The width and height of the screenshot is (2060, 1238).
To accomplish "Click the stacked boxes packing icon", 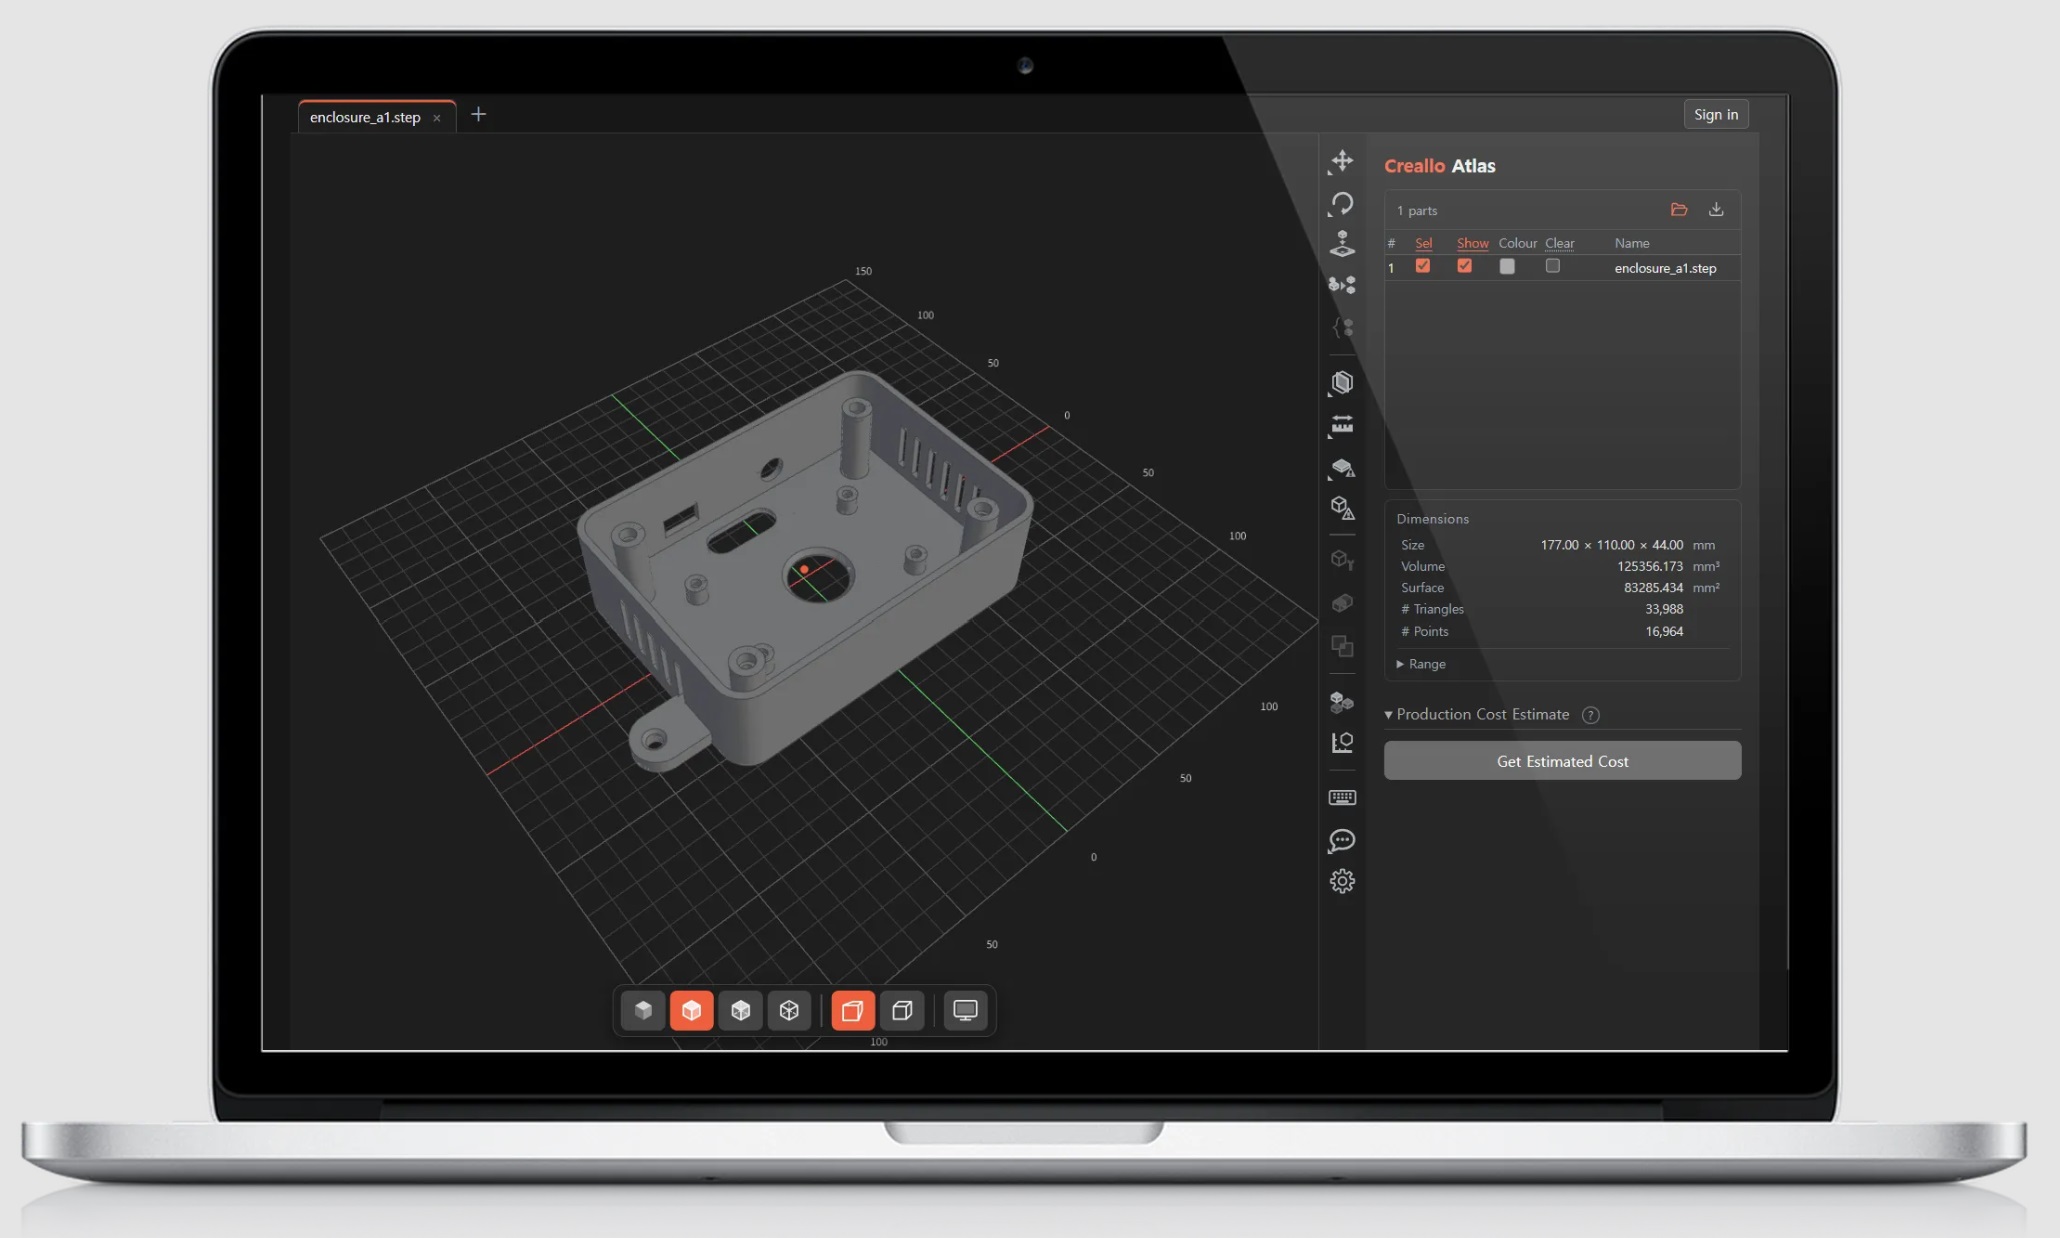I will 1342,702.
